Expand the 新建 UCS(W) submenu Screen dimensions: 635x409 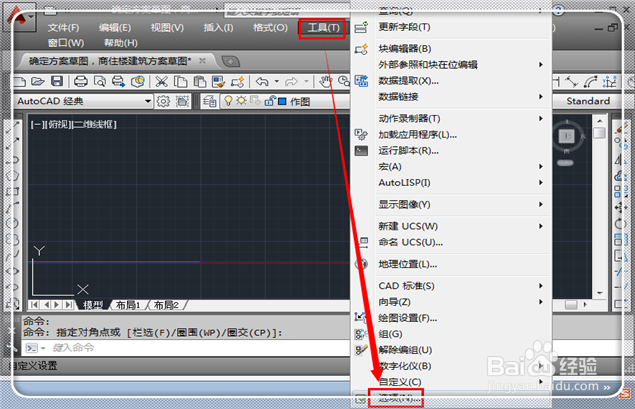[x=540, y=226]
